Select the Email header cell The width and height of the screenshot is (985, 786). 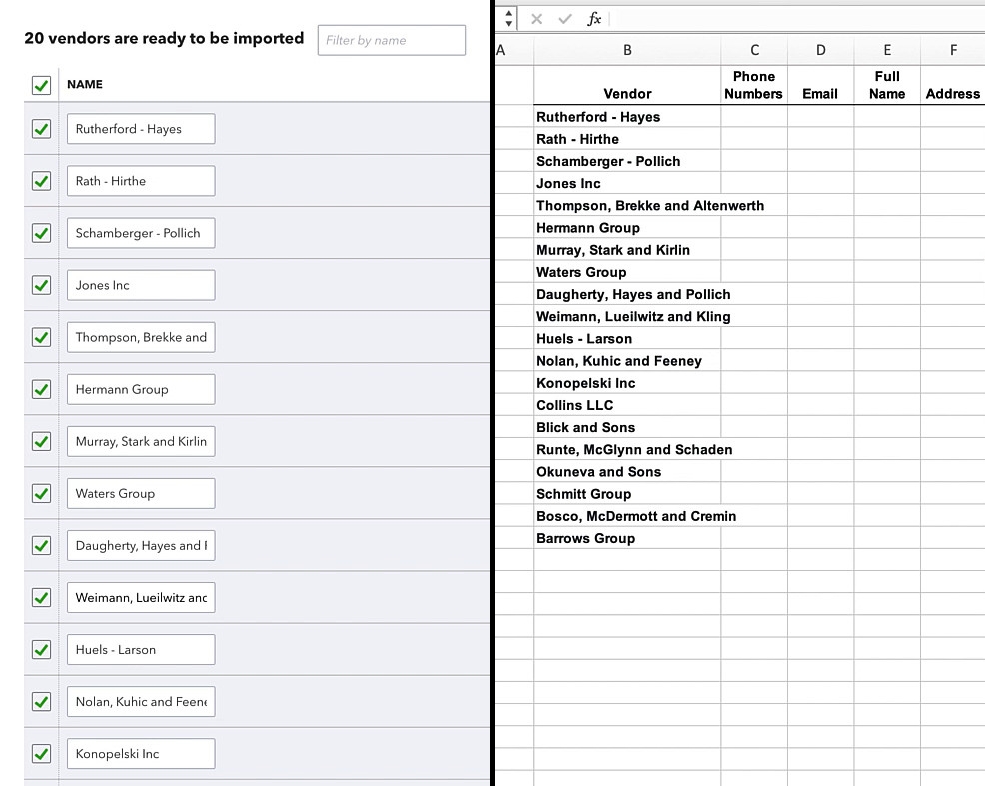[x=820, y=85]
